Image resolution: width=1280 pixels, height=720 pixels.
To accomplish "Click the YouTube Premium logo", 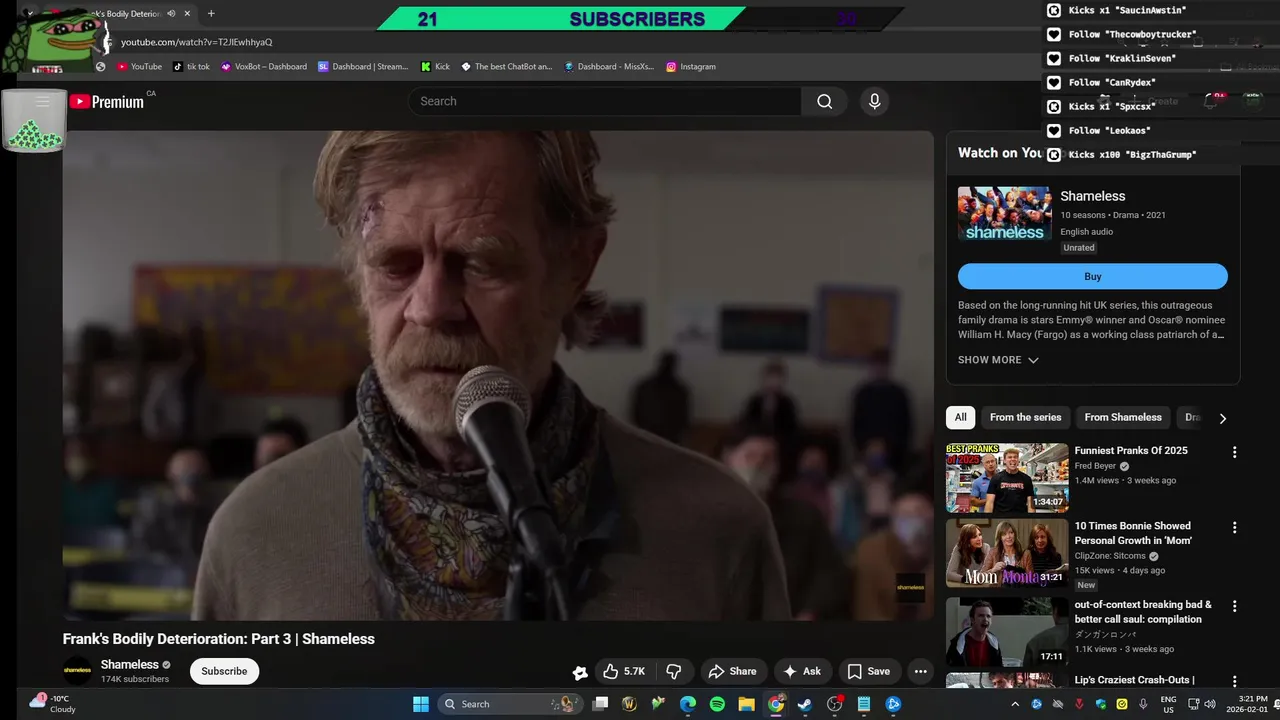I will click(x=106, y=101).
